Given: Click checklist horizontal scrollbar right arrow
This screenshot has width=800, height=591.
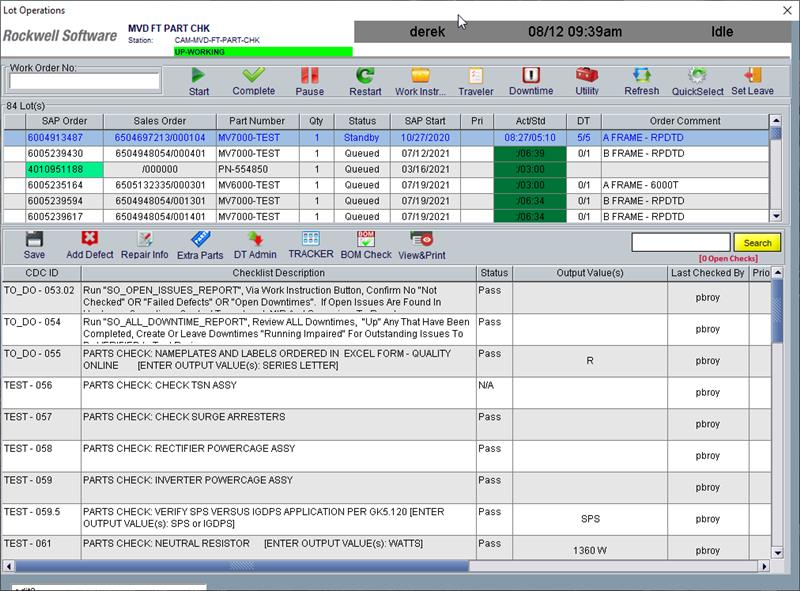Looking at the screenshot, I should (764, 566).
